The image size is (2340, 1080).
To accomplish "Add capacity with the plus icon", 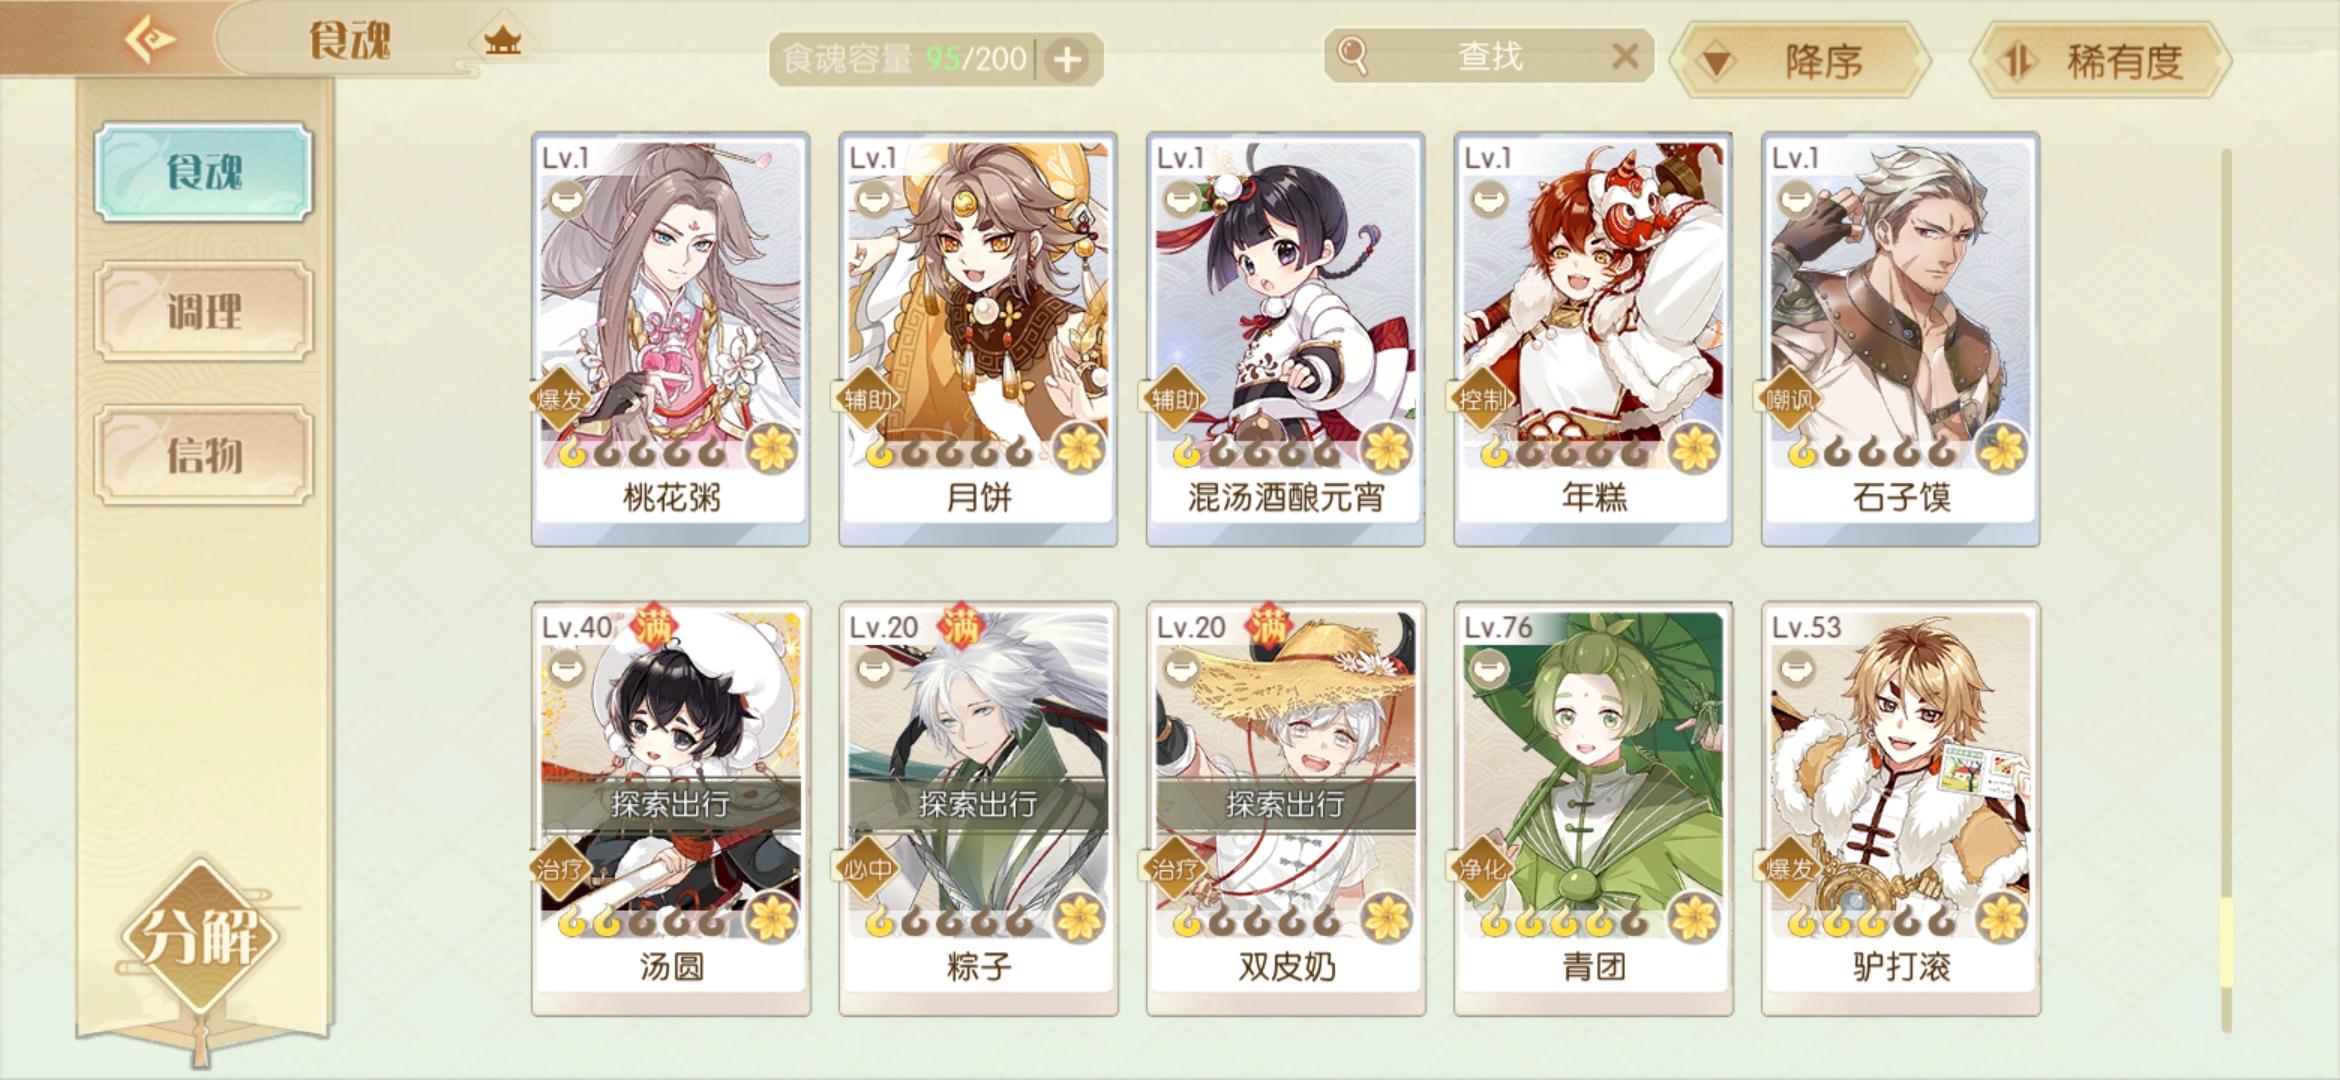I will [x=1067, y=60].
